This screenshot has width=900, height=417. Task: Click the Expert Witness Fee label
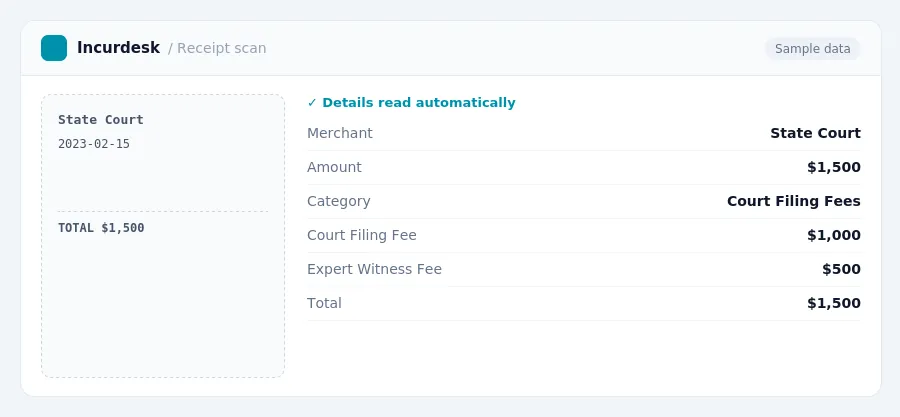374,269
